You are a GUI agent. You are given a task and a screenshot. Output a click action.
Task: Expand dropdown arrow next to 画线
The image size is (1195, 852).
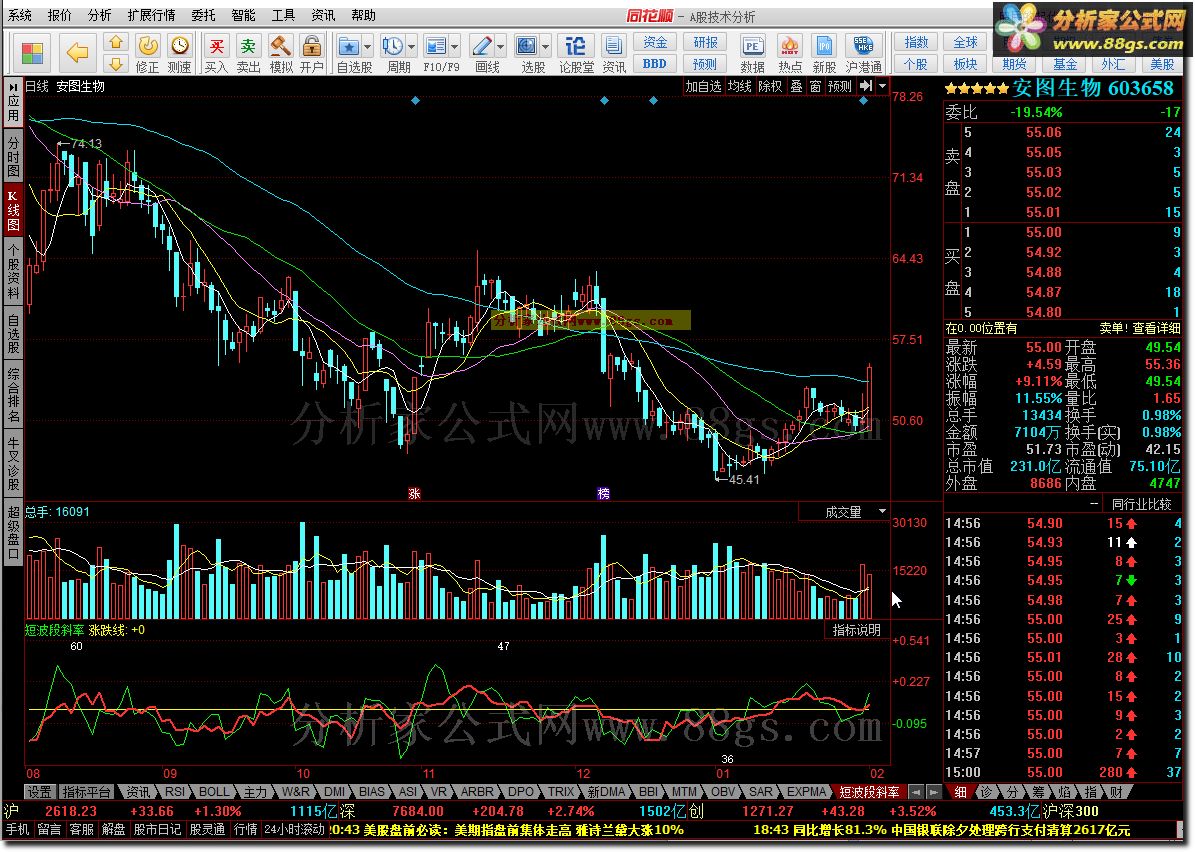pos(500,47)
